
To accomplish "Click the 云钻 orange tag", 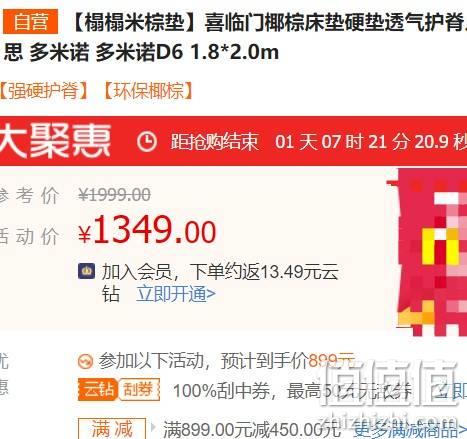I will click(x=98, y=389).
